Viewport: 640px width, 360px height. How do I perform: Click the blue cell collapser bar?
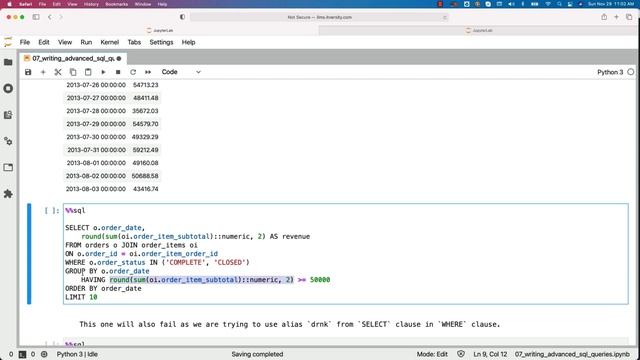coord(29,254)
